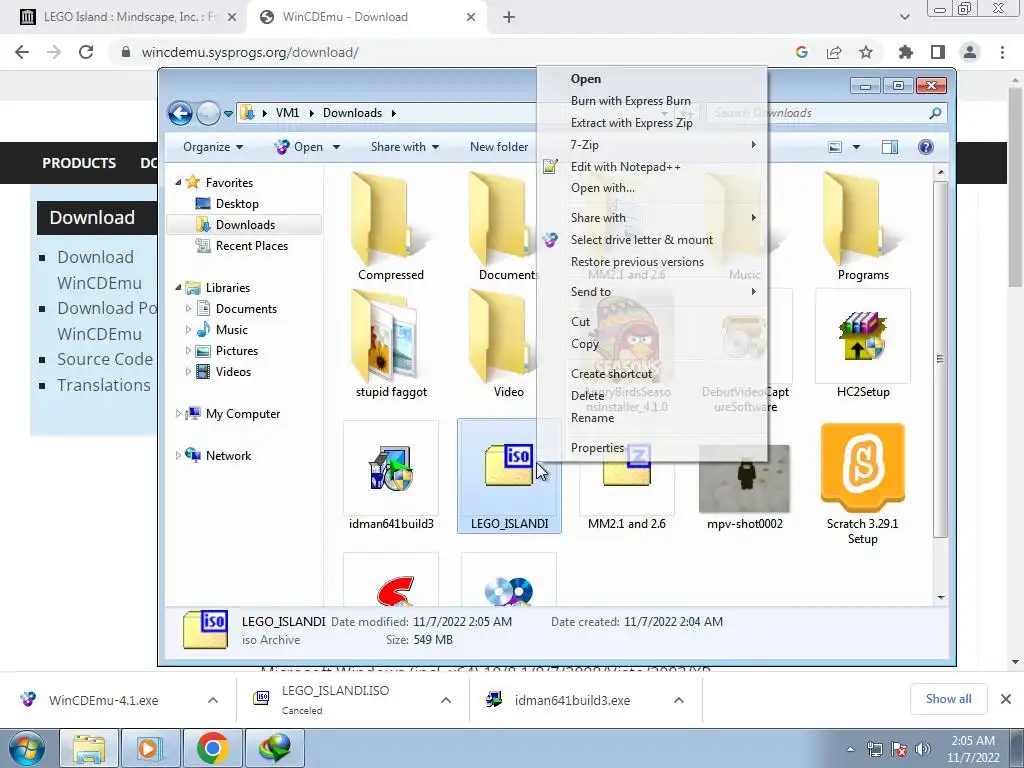The height and width of the screenshot is (768, 1024).
Task: Open Chrome side panel icon
Action: pyautogui.click(x=938, y=52)
